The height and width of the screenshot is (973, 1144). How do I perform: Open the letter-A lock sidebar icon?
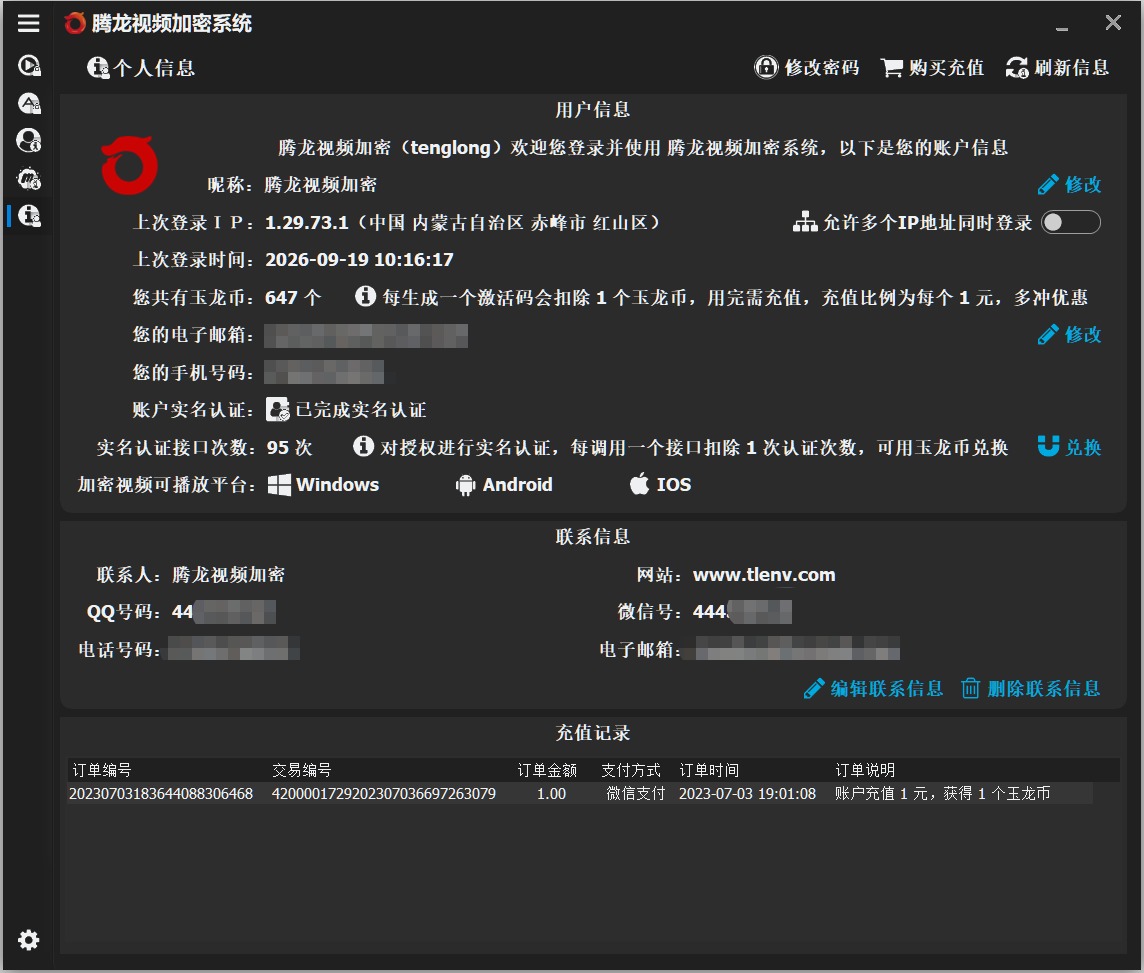28,103
